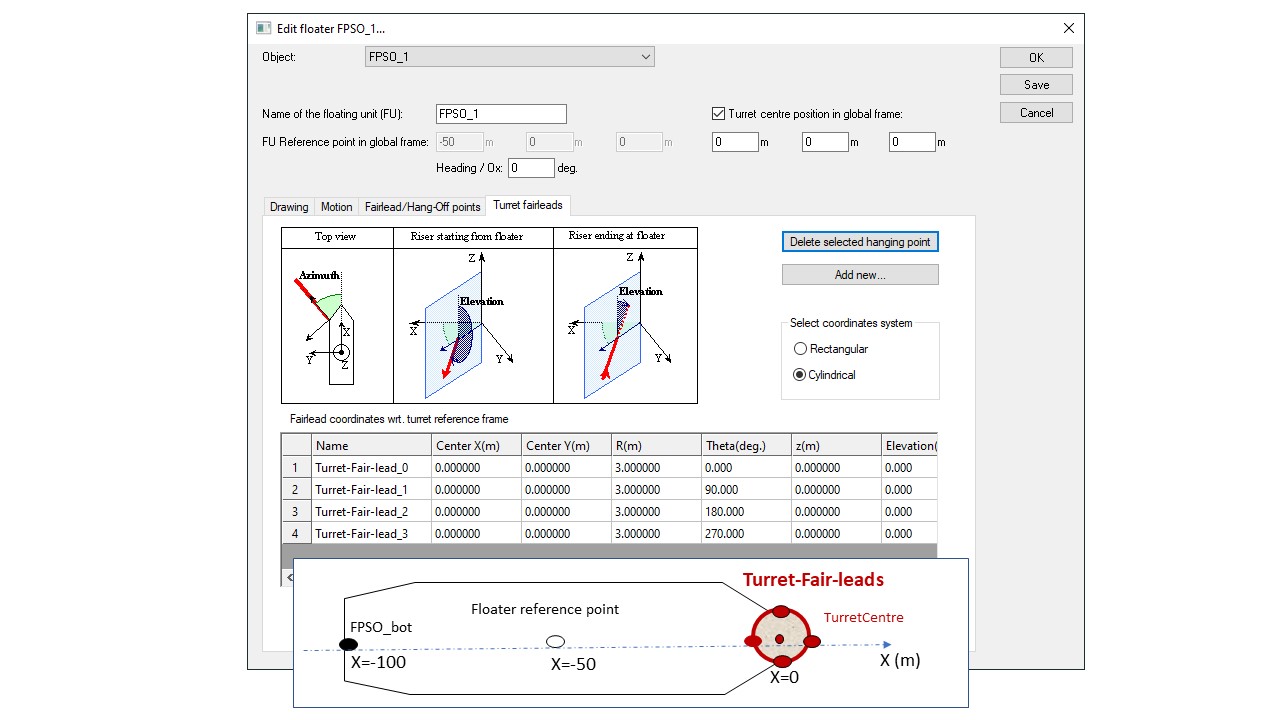Click the Edit floater window title icon
Viewport: 1280px width, 720px height.
264,28
